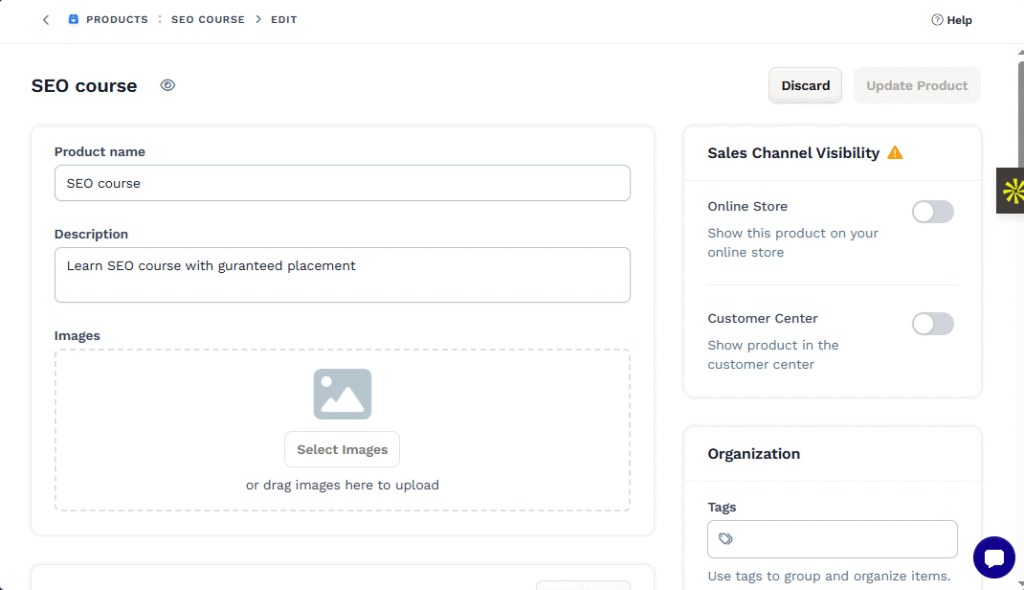The height and width of the screenshot is (590, 1024).
Task: Open the SEO COURSE breadcrumb
Action: [208, 20]
